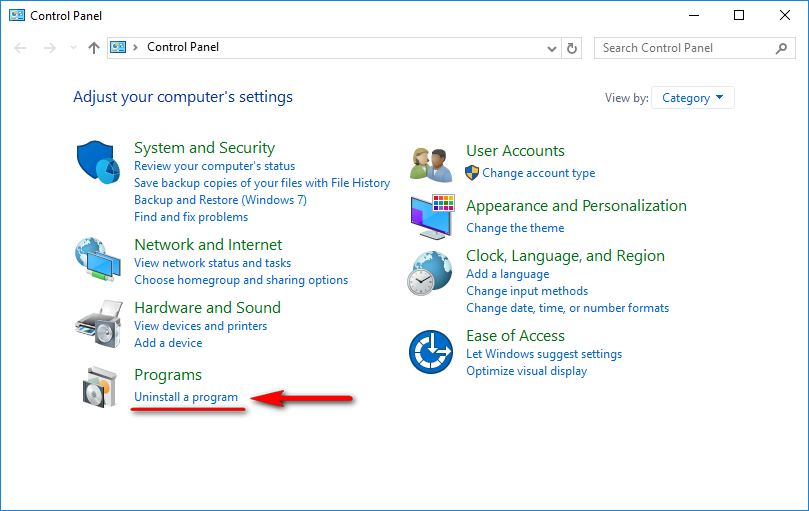Viewport: 809px width, 511px height.
Task: Open Find and fix problems link
Action: point(191,217)
